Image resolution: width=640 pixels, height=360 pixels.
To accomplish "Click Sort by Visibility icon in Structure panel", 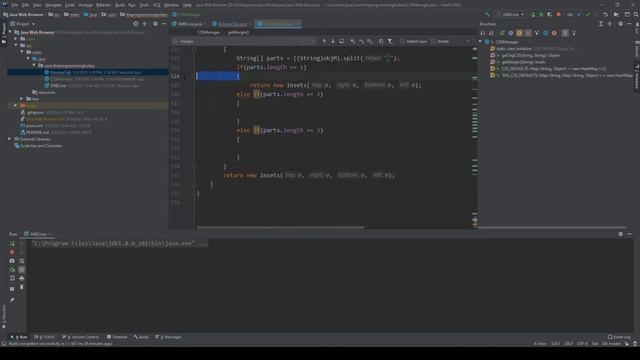I will (483, 33).
